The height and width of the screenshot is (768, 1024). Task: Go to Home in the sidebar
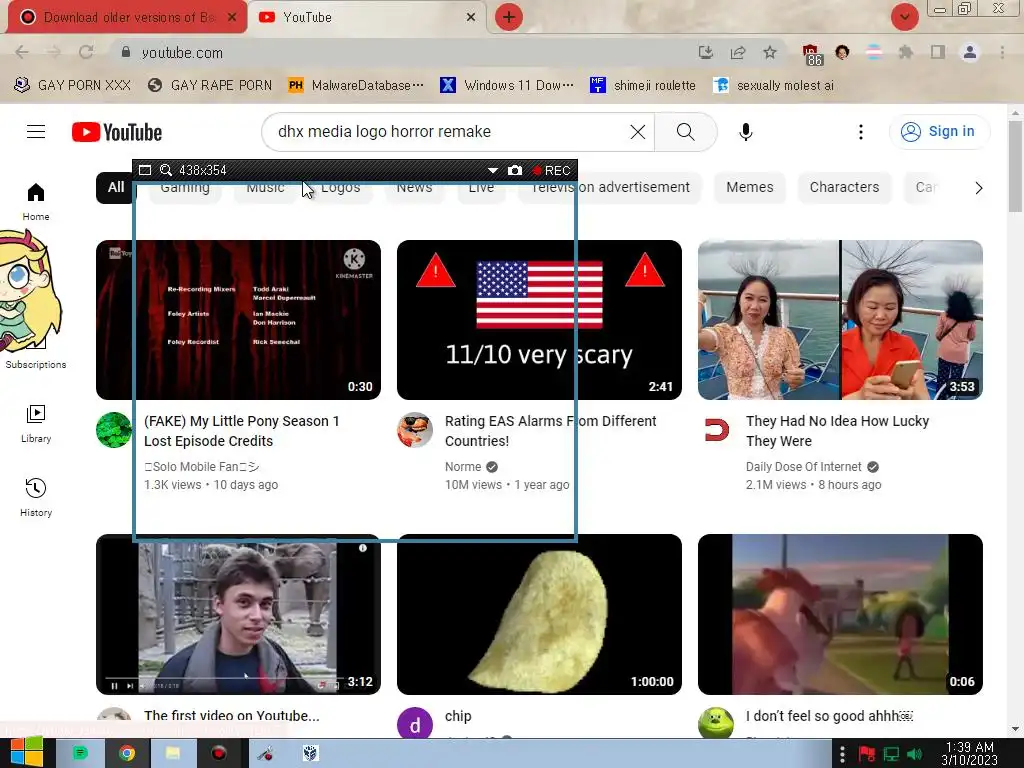coord(36,202)
